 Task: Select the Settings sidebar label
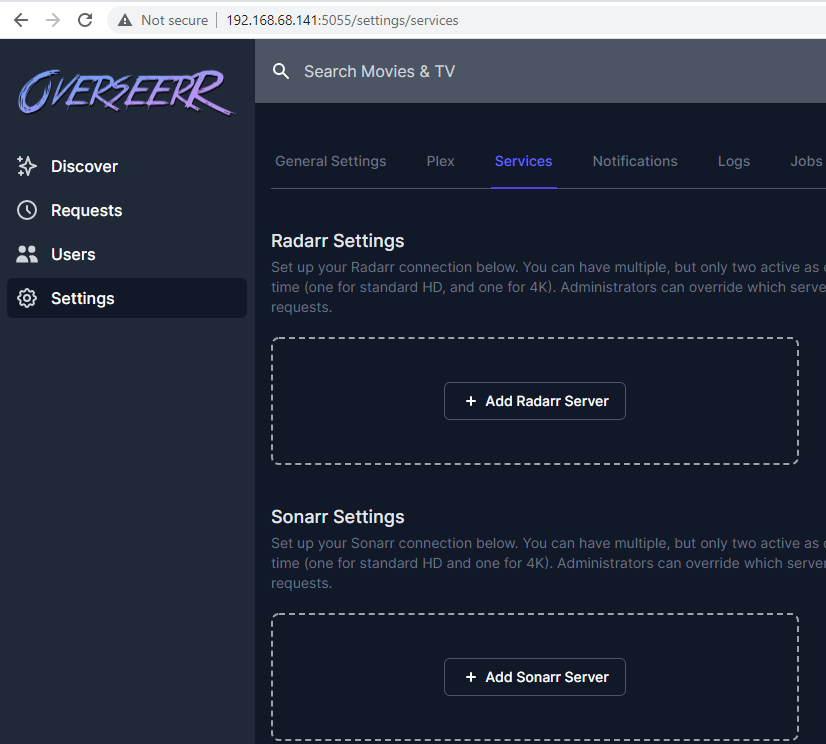point(83,299)
